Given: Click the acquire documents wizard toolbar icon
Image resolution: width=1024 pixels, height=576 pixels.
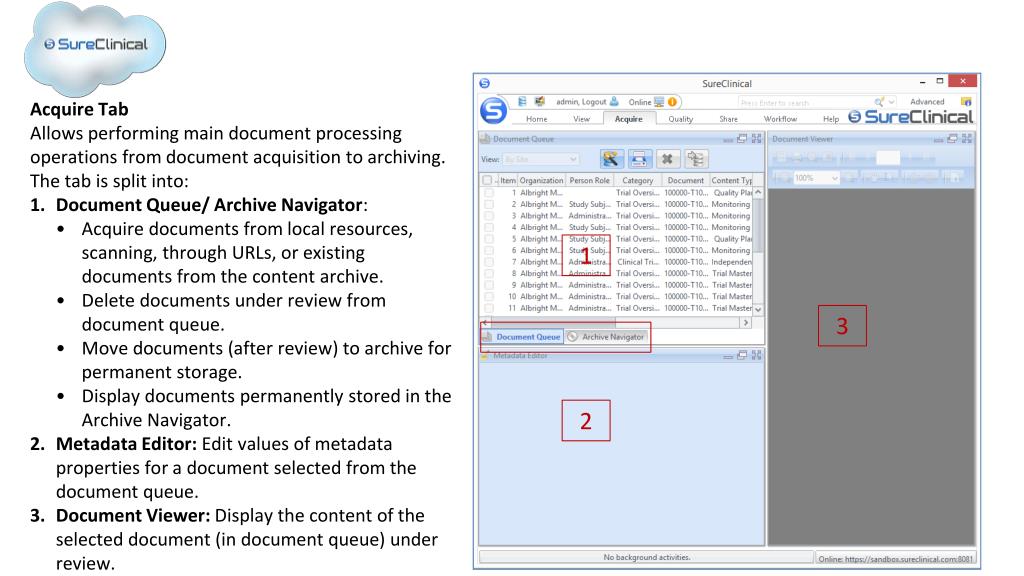Looking at the screenshot, I should click(x=611, y=159).
